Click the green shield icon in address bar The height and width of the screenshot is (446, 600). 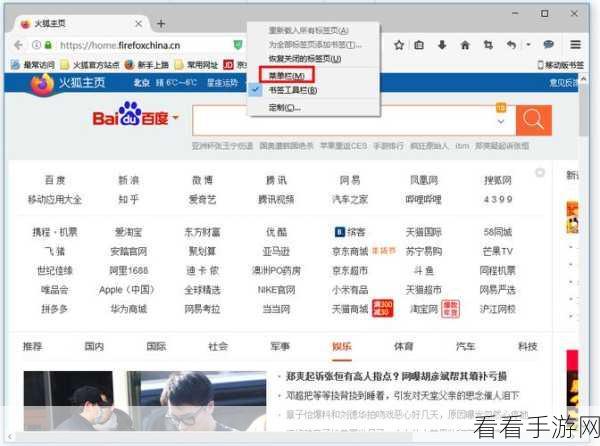click(238, 45)
